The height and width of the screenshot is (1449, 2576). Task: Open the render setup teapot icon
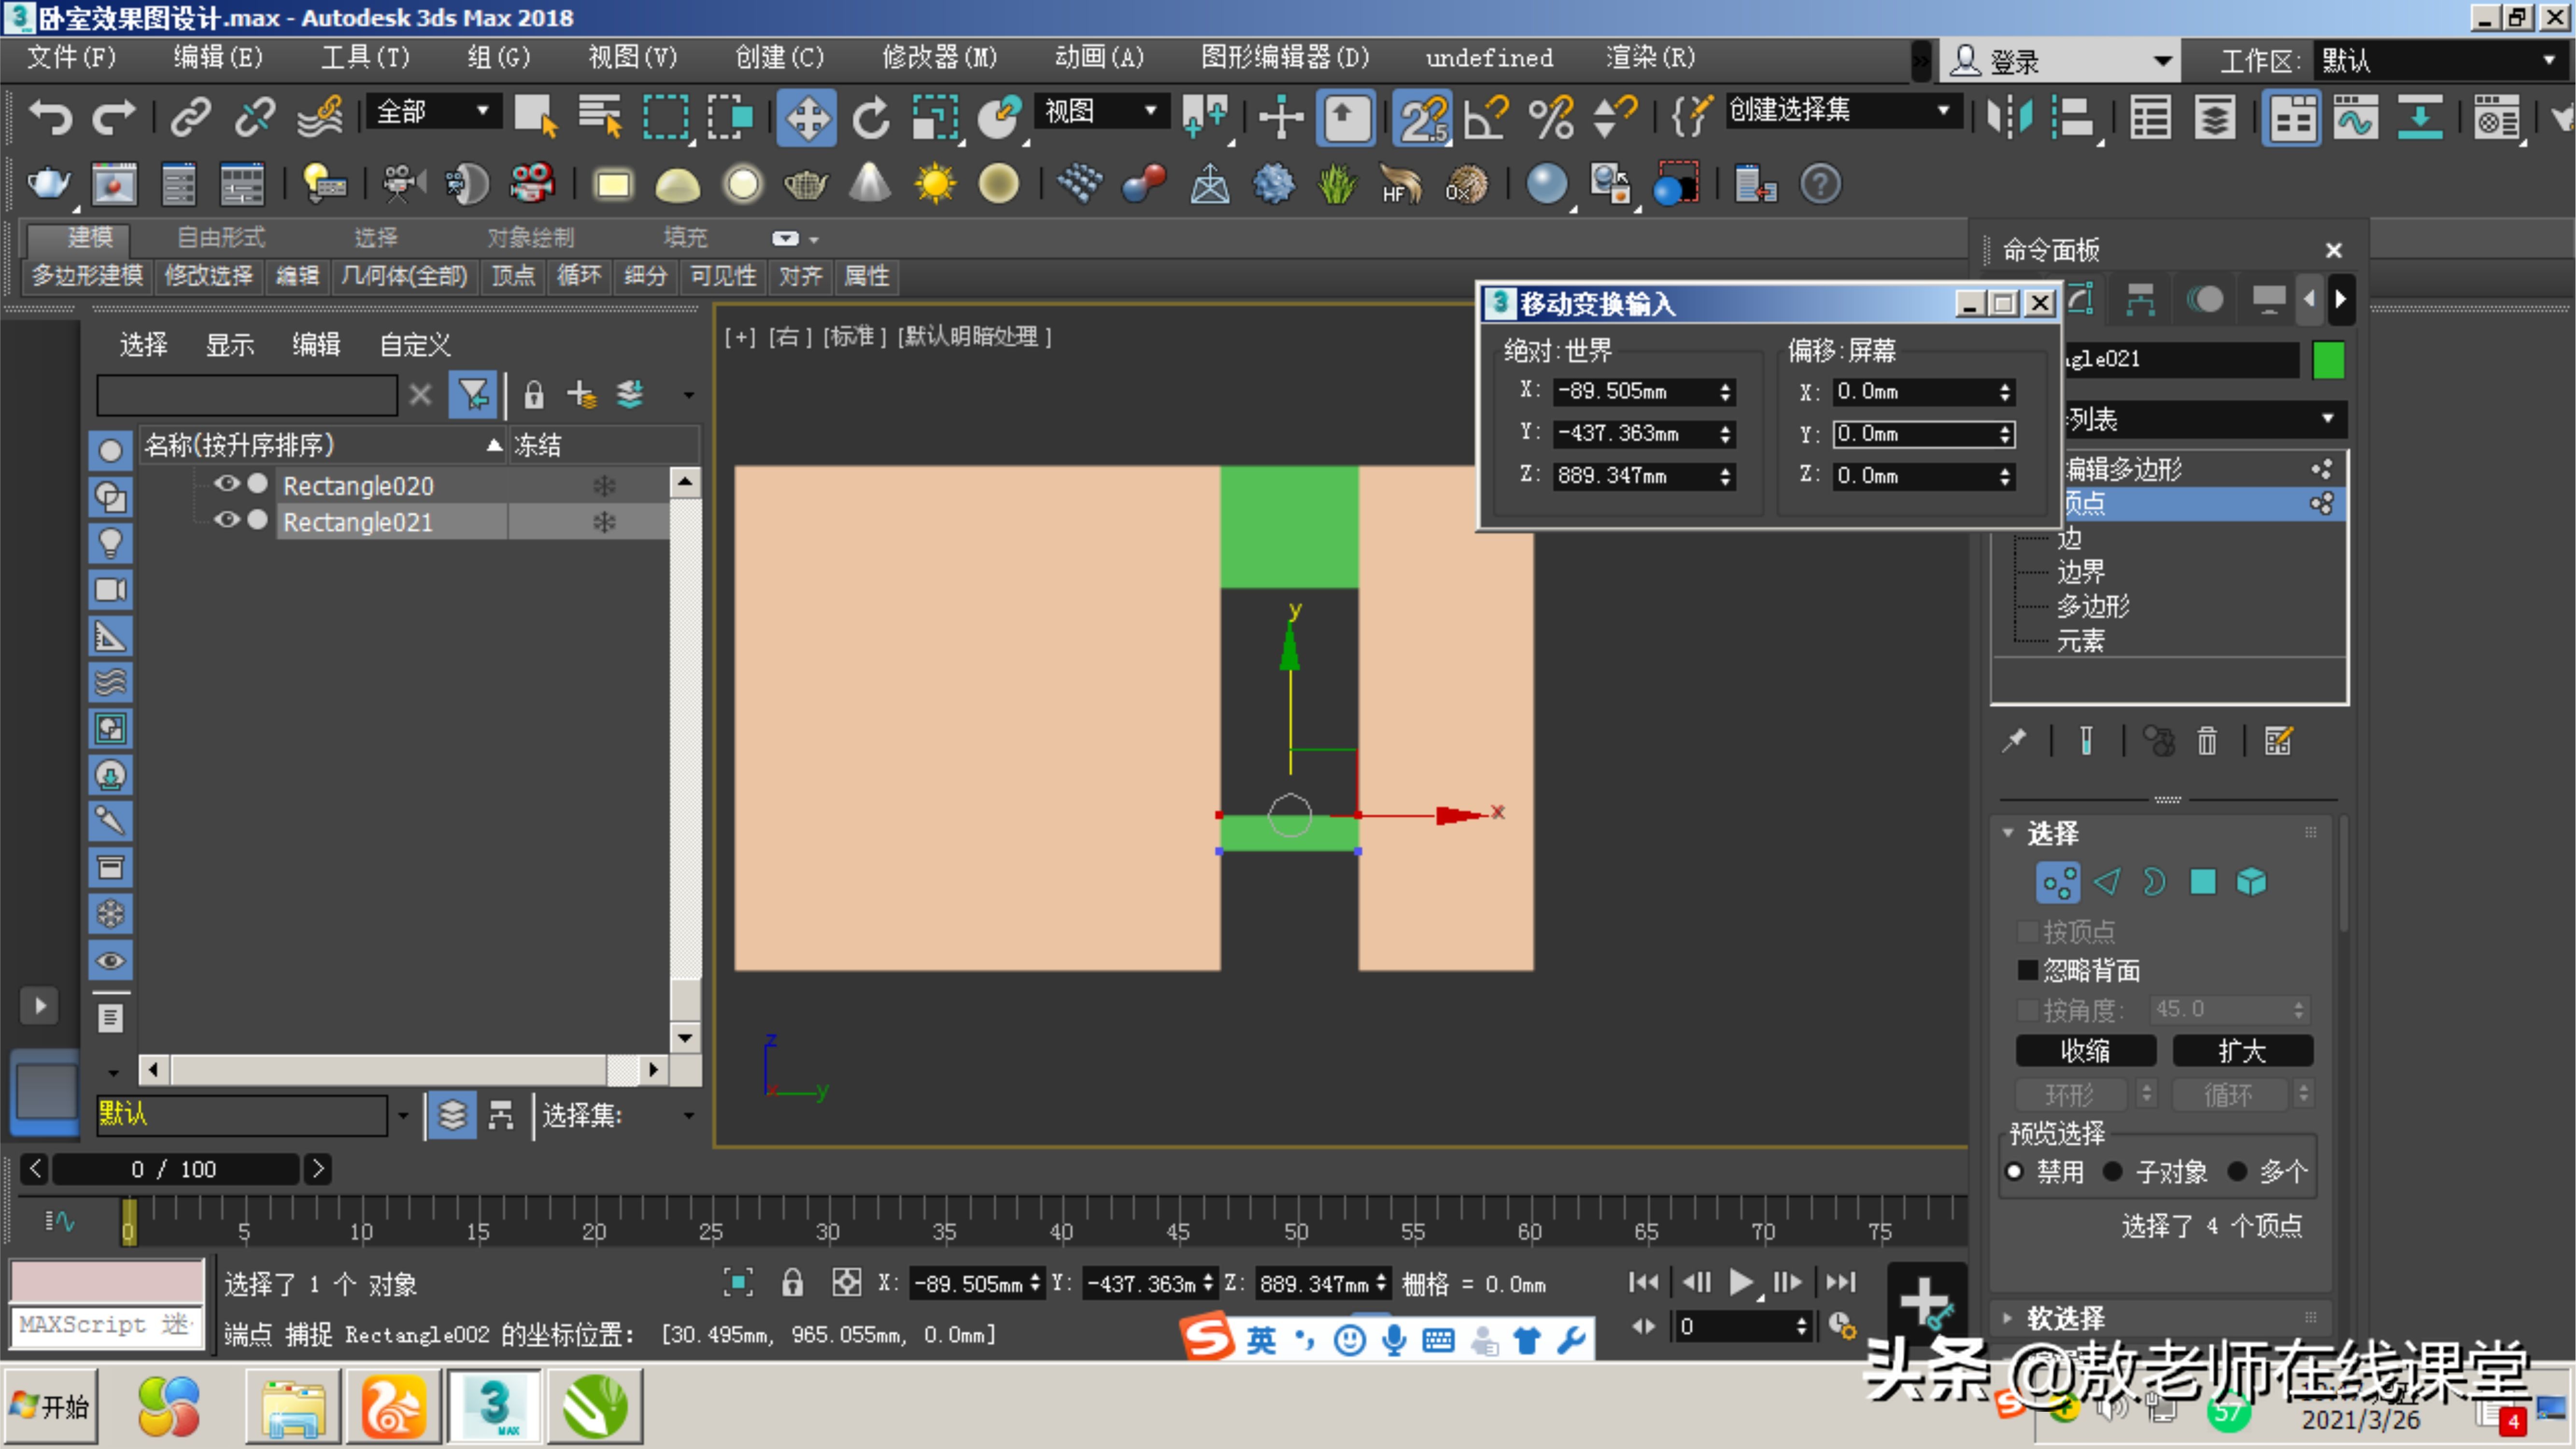coord(47,183)
